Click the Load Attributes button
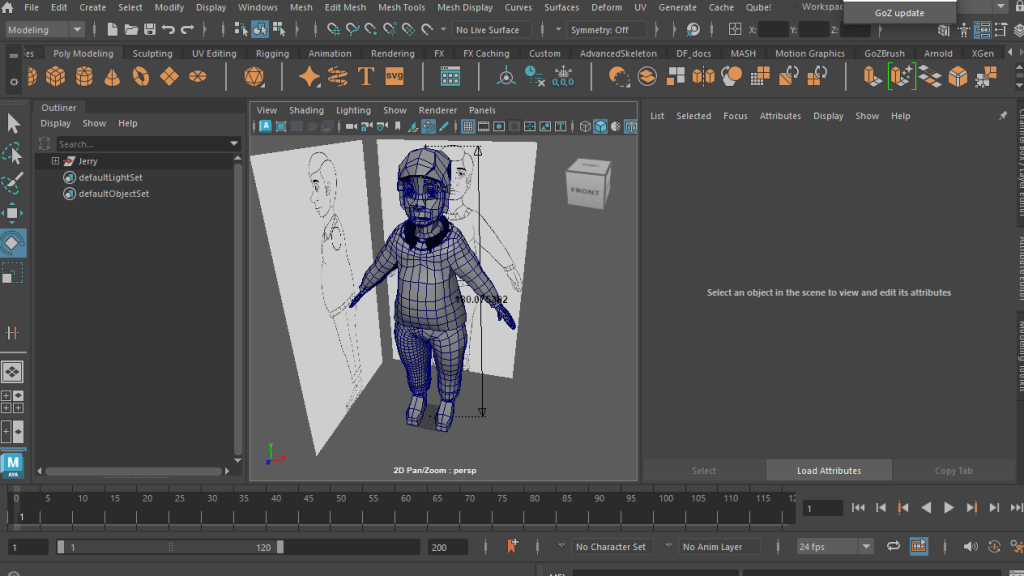This screenshot has height=576, width=1024. [x=828, y=471]
